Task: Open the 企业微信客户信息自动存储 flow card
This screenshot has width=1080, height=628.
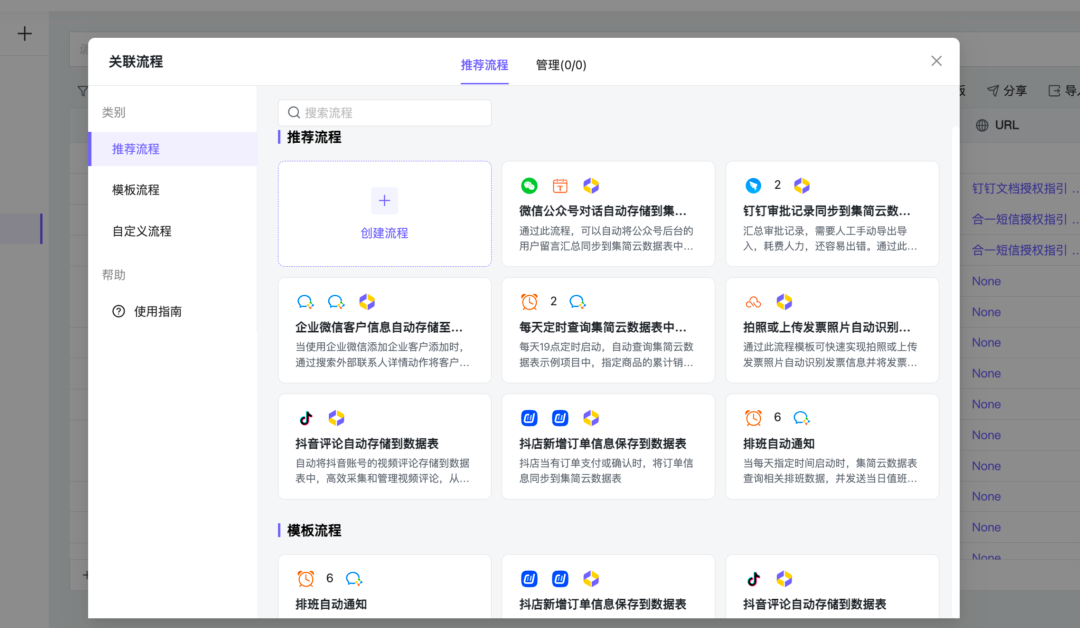Action: pyautogui.click(x=385, y=331)
